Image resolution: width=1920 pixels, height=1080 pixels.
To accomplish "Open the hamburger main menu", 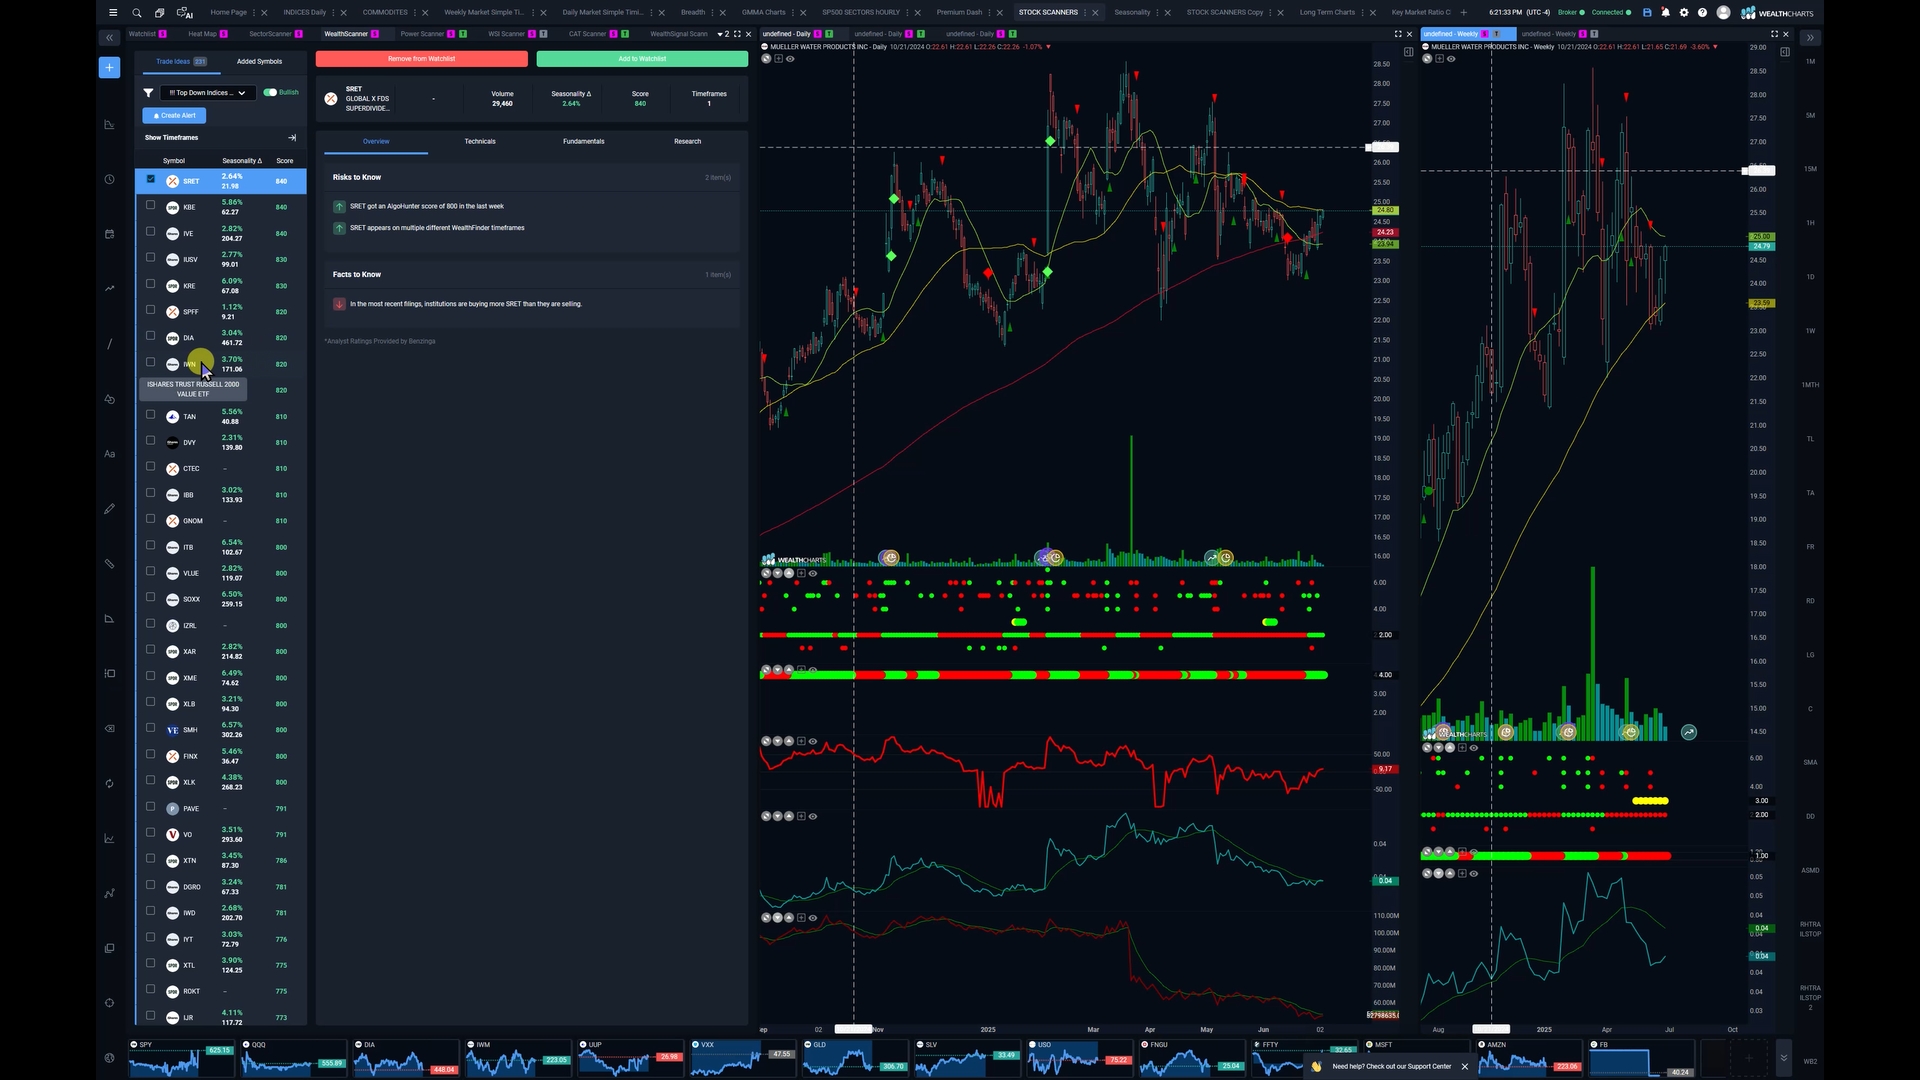I will tap(113, 13).
